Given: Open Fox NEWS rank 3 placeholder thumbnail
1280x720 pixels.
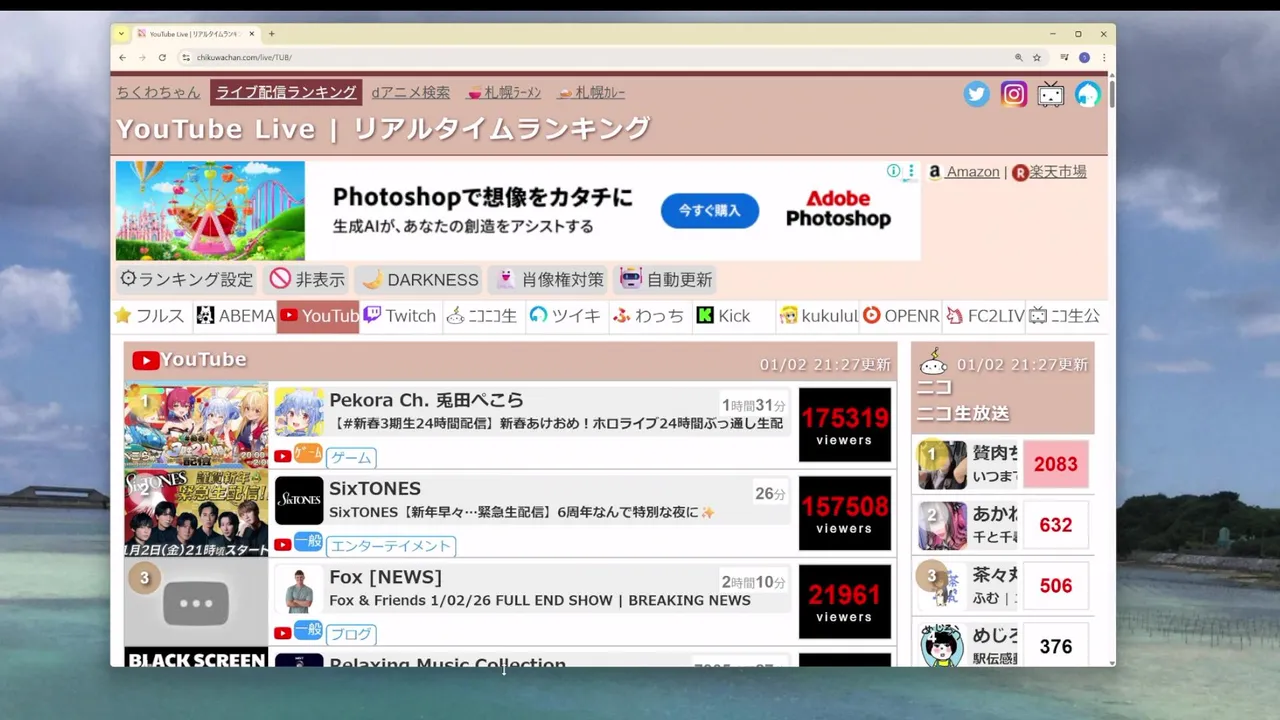Looking at the screenshot, I should (x=196, y=602).
